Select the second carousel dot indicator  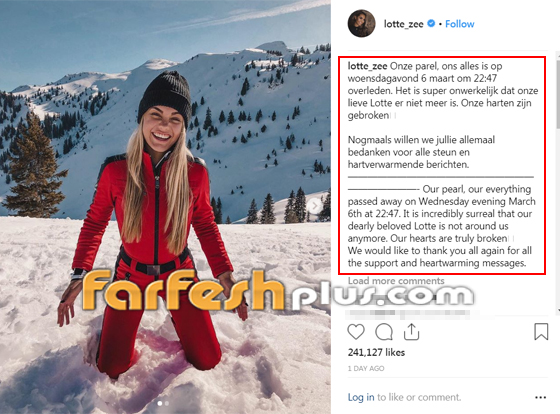pos(167,403)
